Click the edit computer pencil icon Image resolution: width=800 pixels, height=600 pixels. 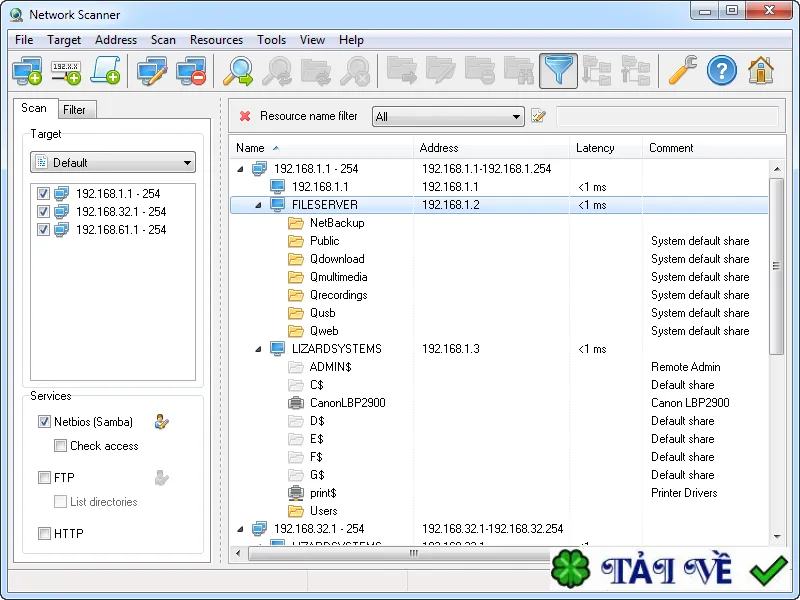tap(152, 71)
